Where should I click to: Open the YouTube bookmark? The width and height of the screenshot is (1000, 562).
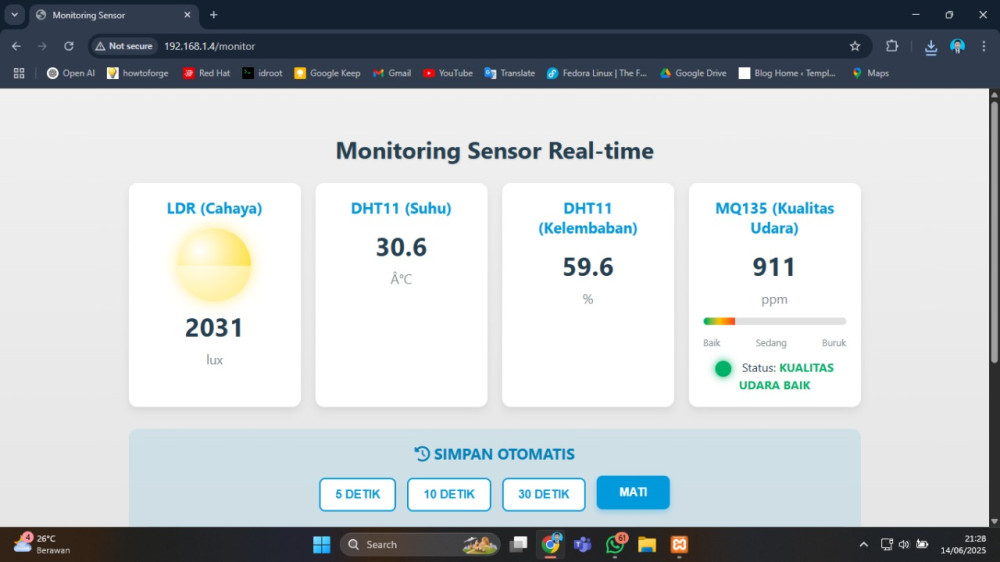[x=448, y=73]
